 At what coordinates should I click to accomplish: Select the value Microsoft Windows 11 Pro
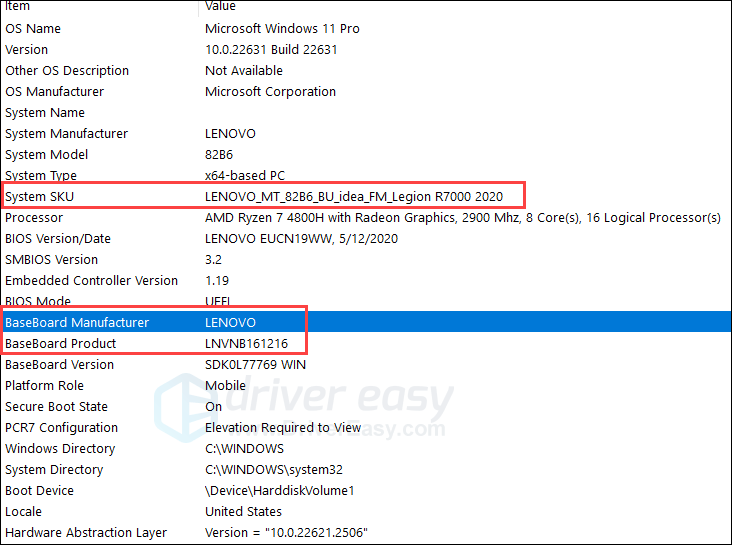[x=282, y=28]
